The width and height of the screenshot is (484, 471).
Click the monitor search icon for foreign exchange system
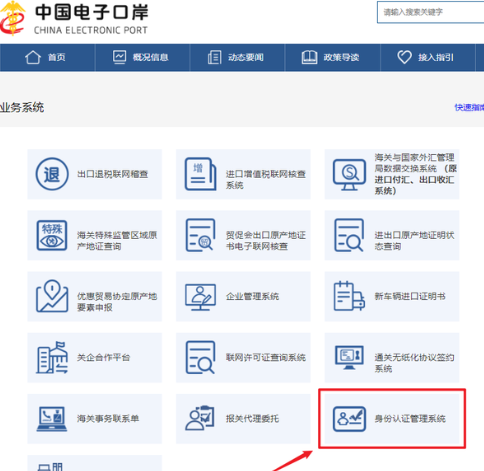pyautogui.click(x=349, y=175)
